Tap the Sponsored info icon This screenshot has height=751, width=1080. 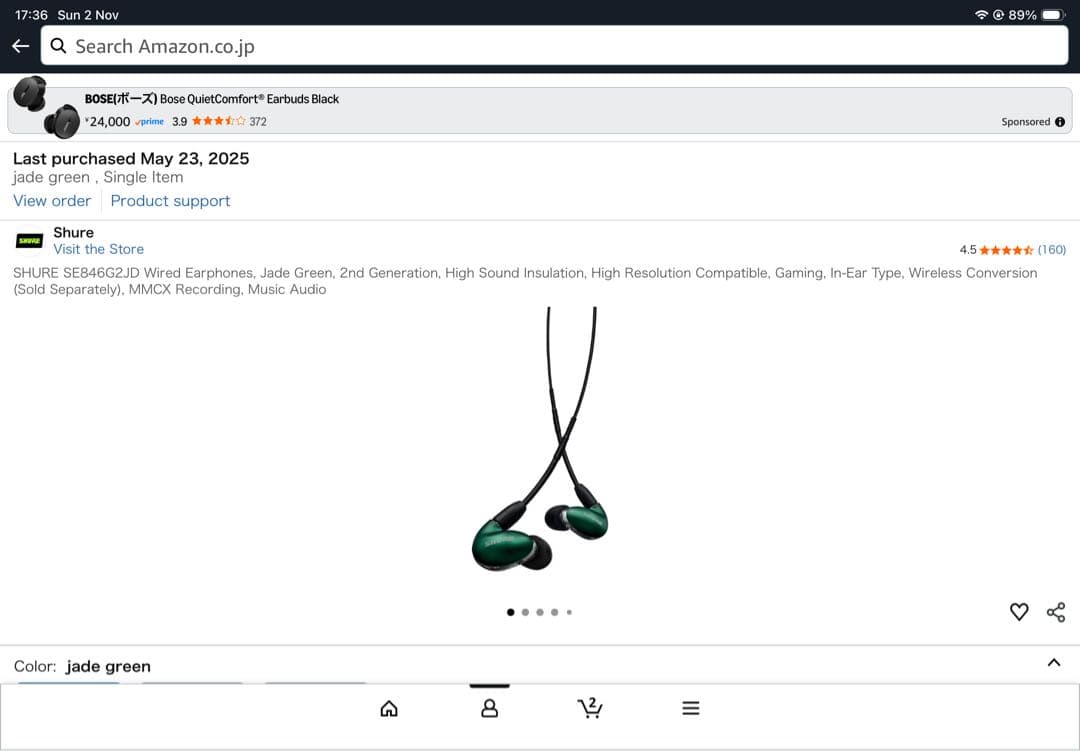1060,122
